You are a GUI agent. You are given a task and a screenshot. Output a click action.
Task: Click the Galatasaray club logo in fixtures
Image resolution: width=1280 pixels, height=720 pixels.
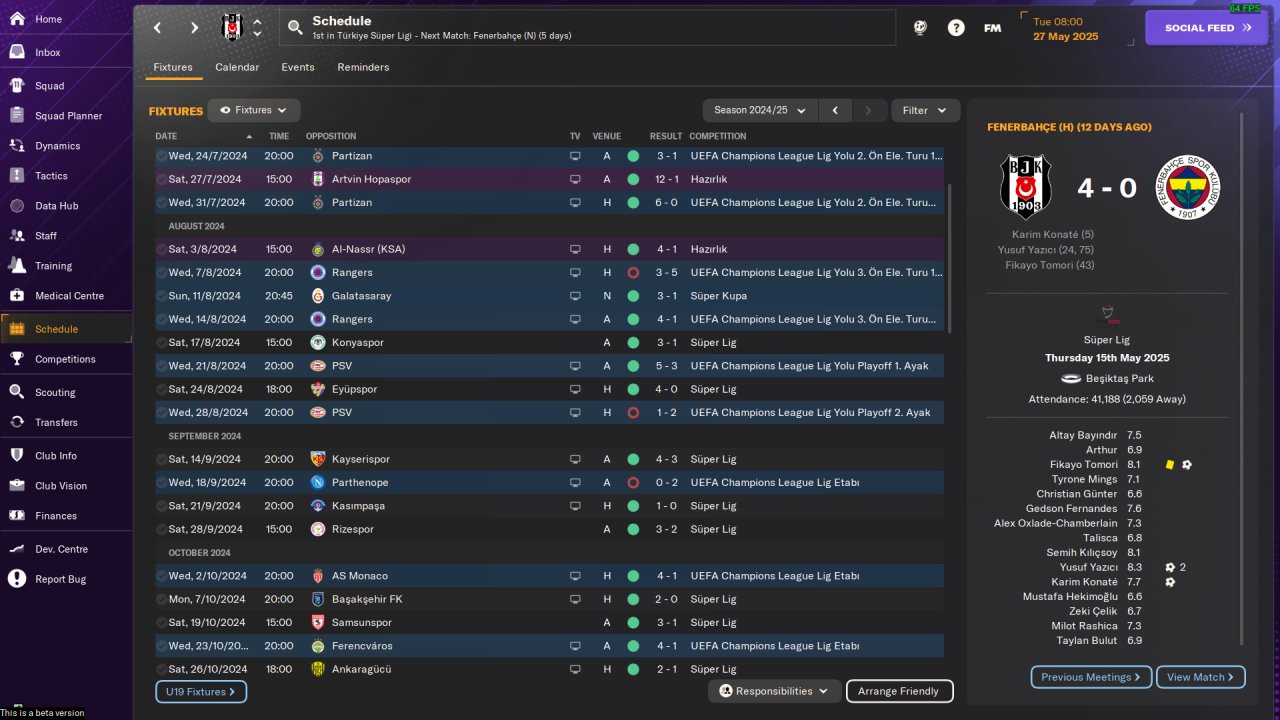(x=318, y=296)
